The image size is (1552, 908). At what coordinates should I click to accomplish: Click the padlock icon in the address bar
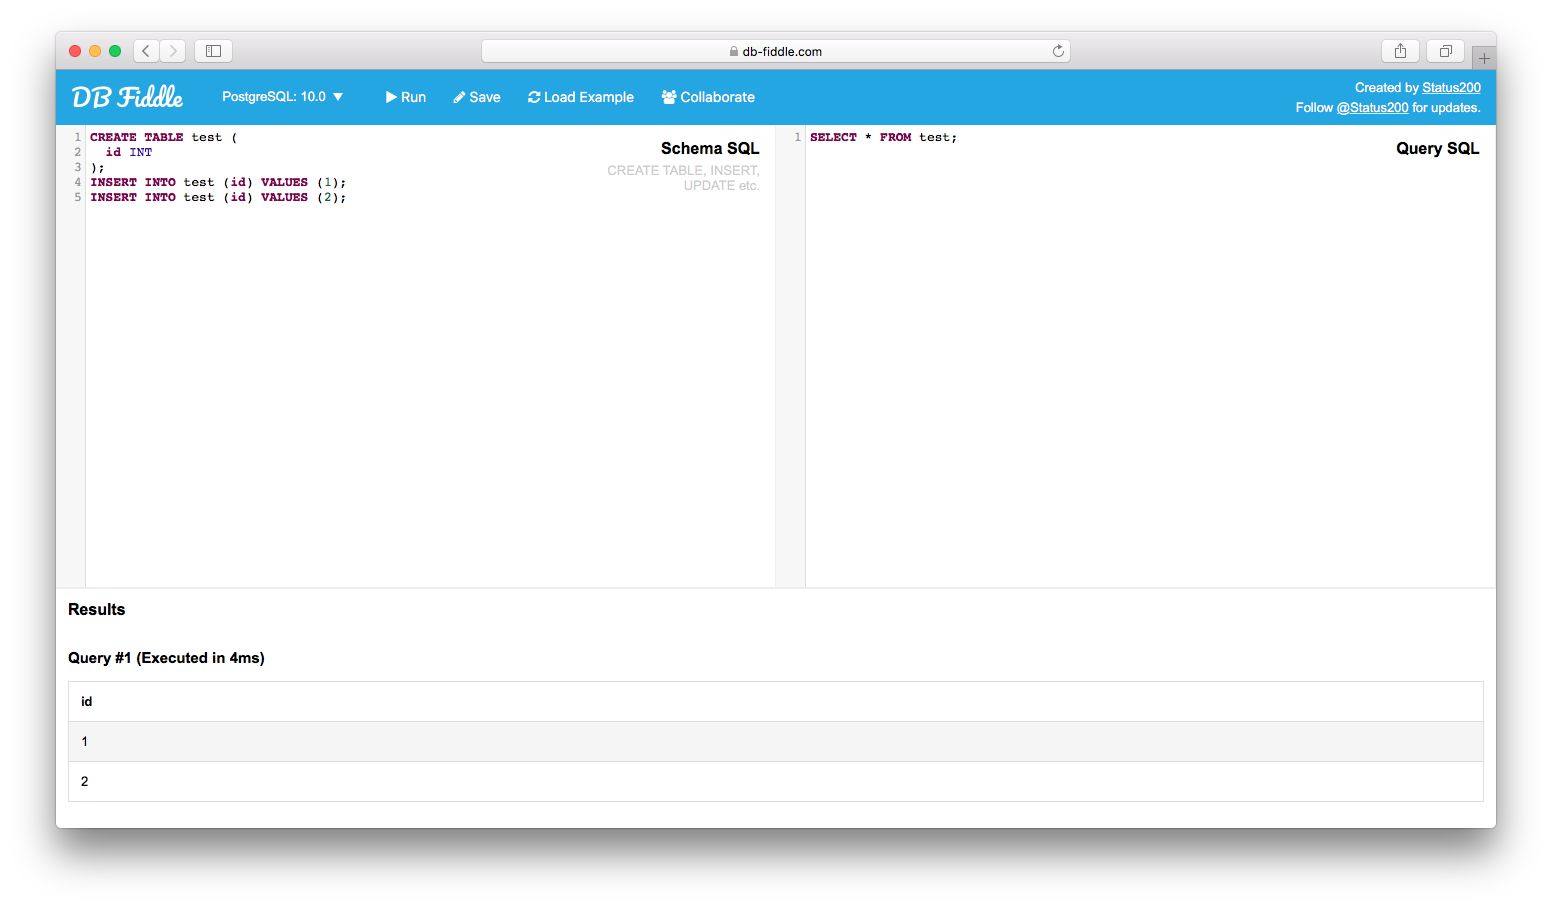tap(734, 51)
